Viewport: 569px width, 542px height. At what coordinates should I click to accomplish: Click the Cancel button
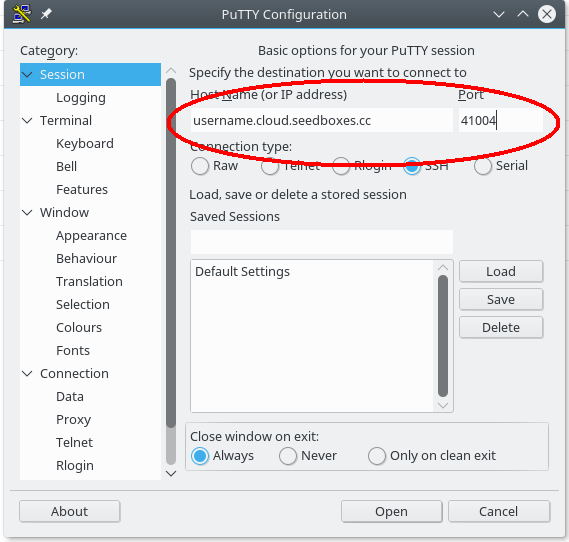click(x=499, y=512)
